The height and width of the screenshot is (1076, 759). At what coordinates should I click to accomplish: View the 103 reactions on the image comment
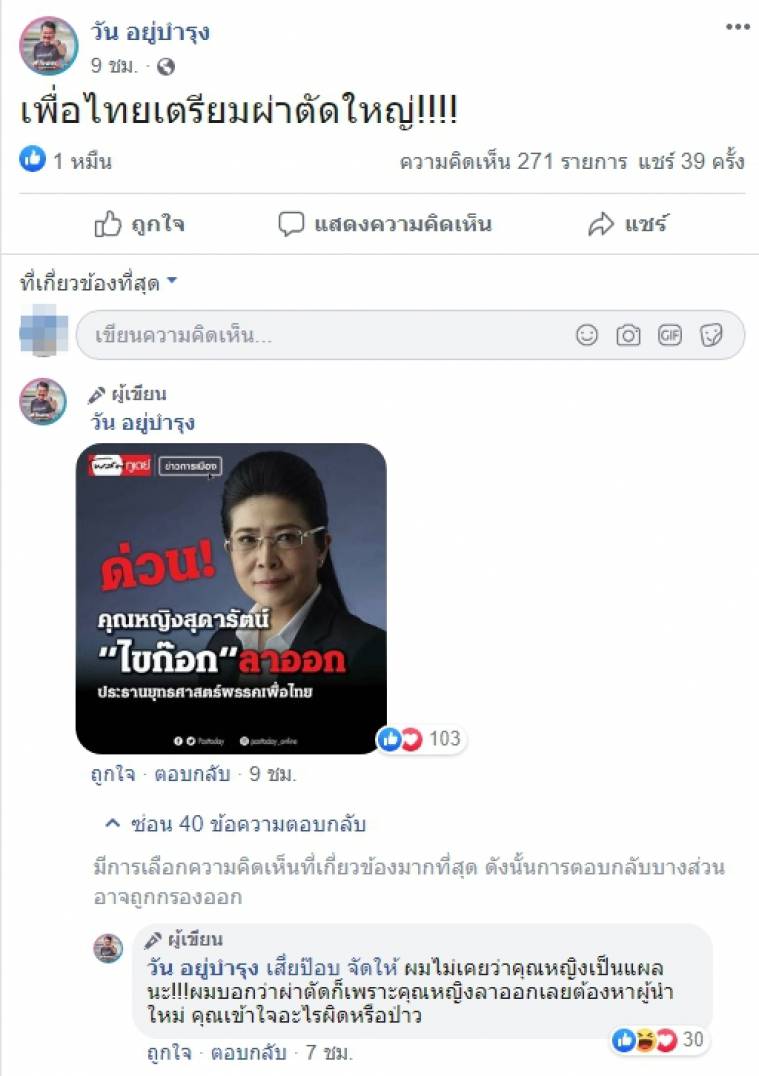(421, 739)
